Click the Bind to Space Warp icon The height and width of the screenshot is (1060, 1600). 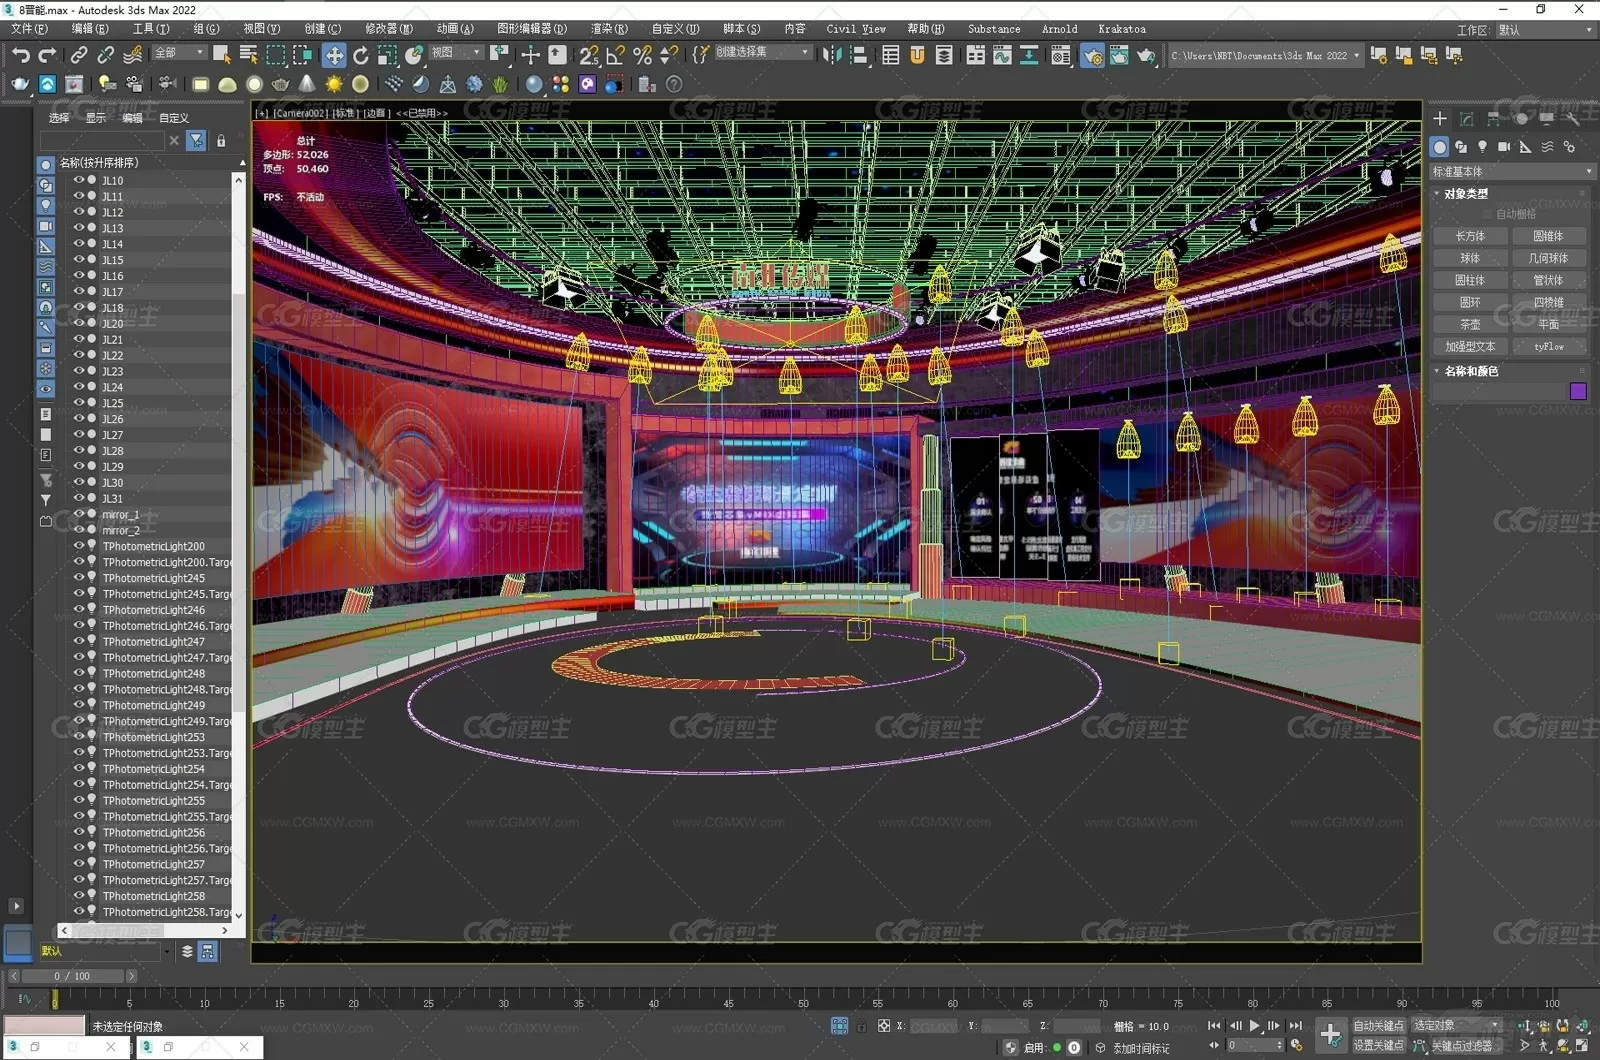(x=132, y=55)
